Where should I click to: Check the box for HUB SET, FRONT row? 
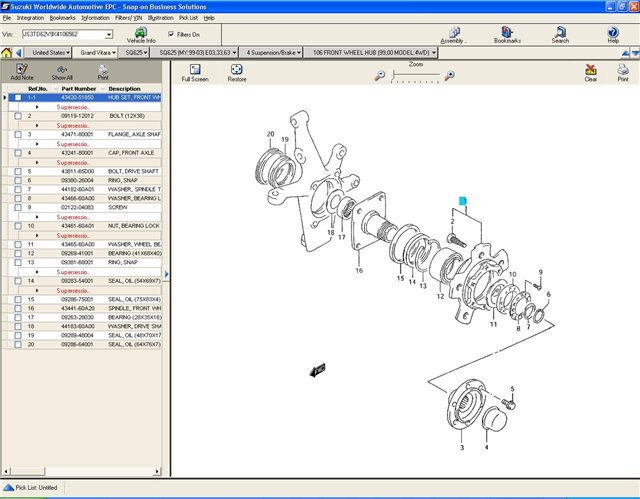pyautogui.click(x=18, y=97)
